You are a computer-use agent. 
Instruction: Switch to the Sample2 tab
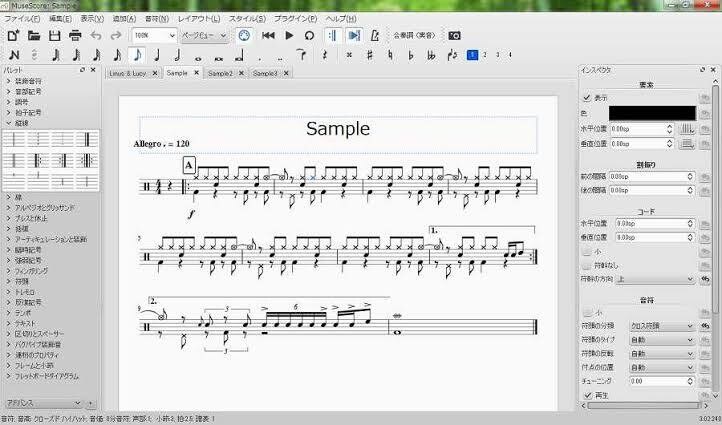pyautogui.click(x=220, y=73)
